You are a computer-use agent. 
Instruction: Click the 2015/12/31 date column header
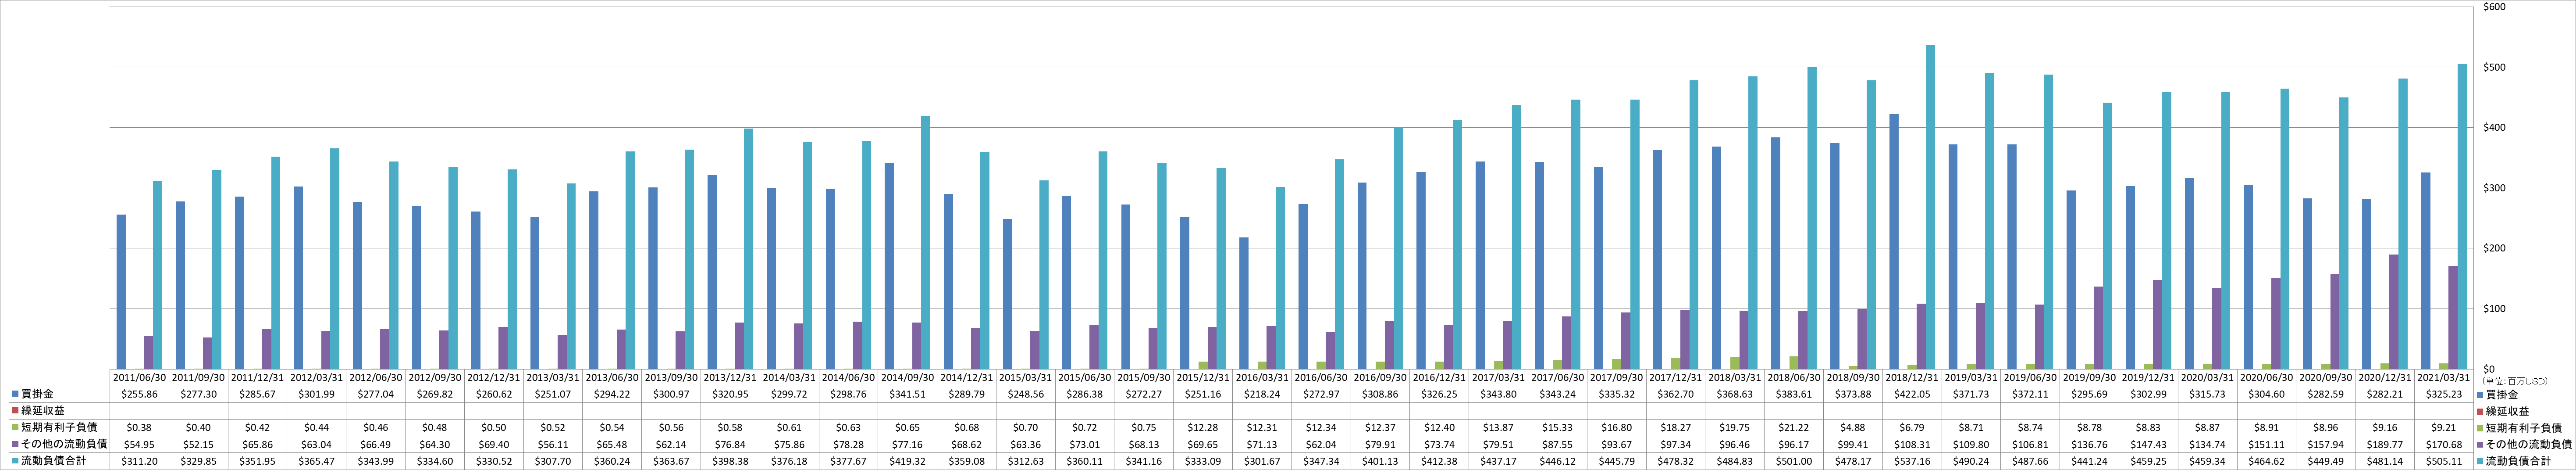1202,378
